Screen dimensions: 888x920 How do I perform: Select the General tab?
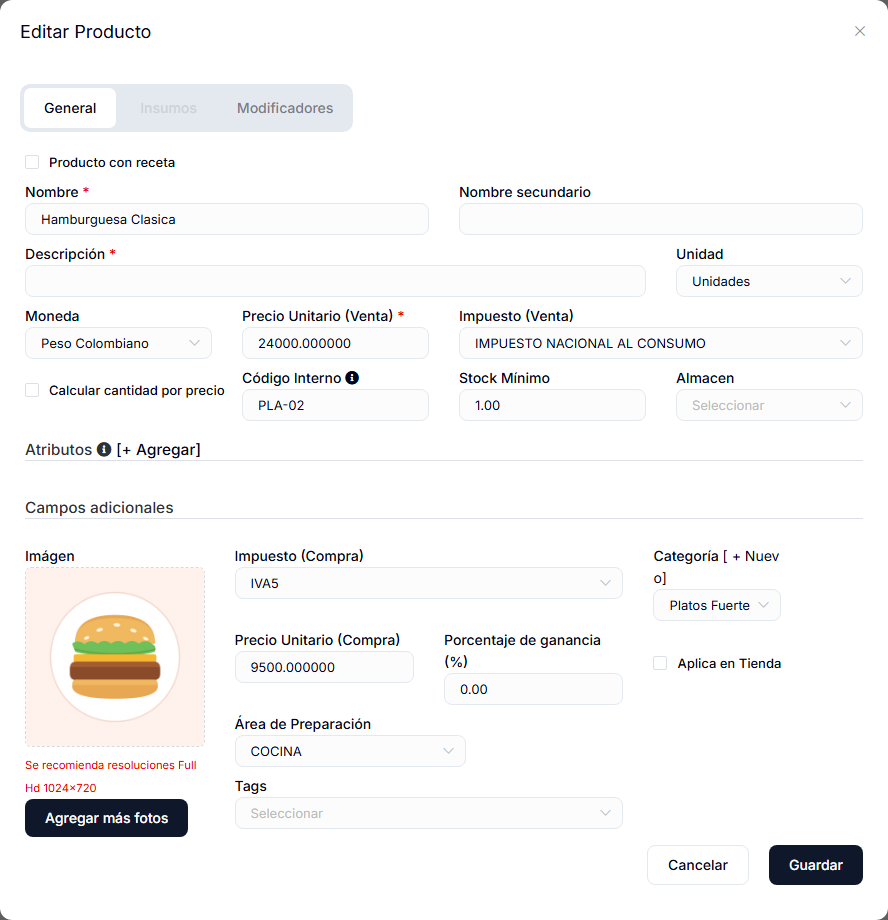[x=70, y=108]
